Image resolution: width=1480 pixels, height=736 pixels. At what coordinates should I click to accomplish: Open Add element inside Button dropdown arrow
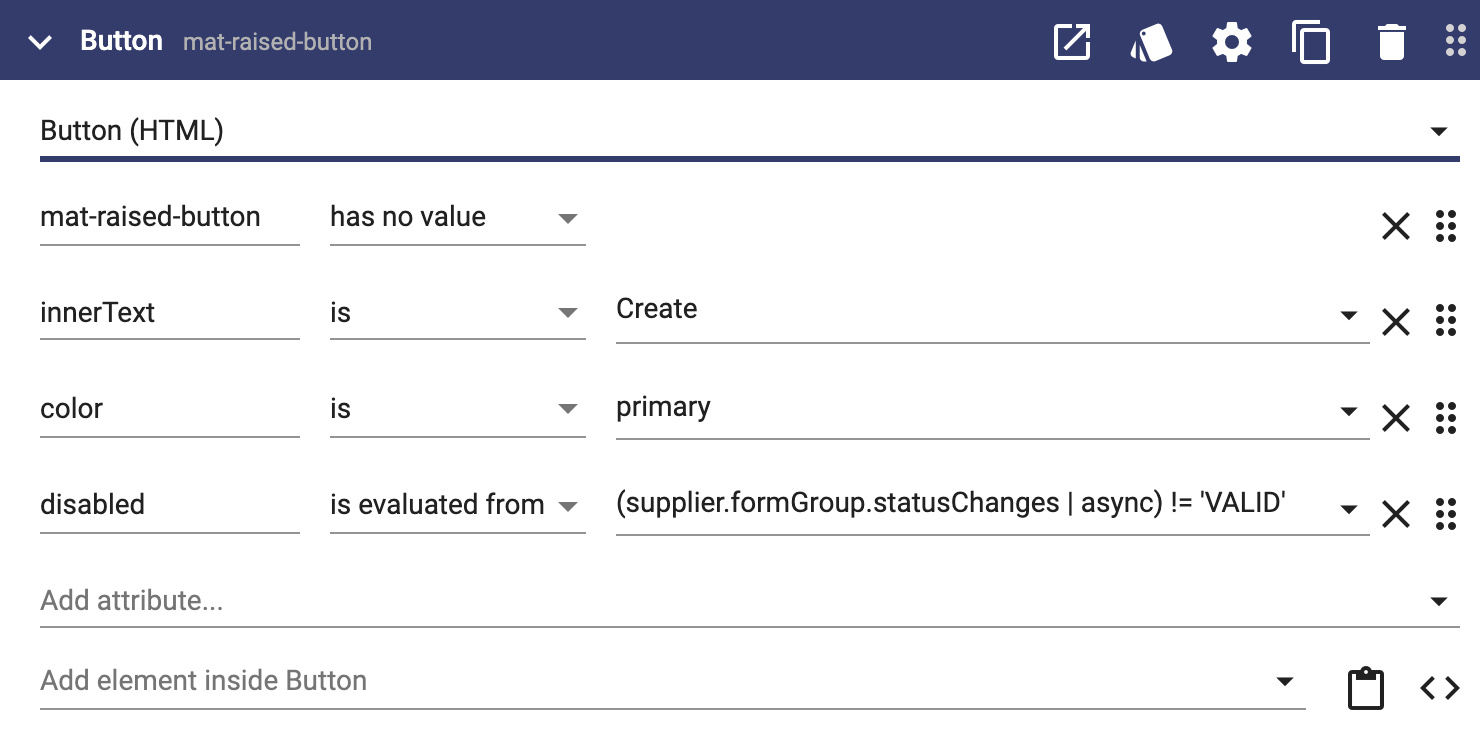coord(1285,682)
